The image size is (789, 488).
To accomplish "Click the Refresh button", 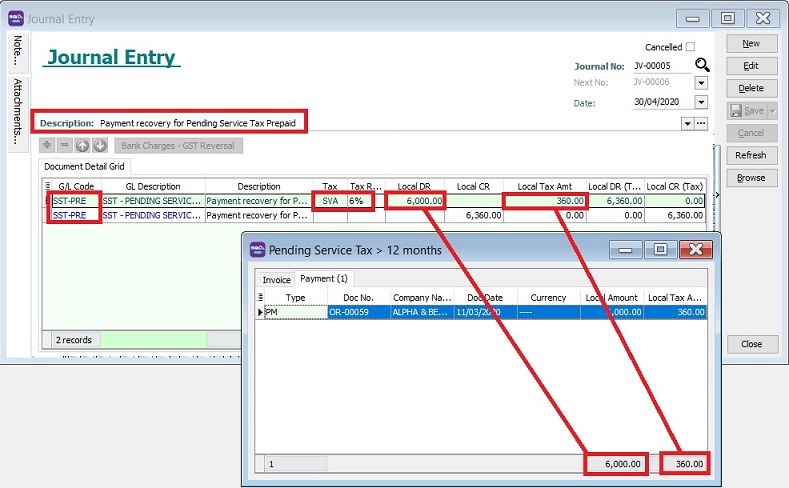I will point(751,155).
